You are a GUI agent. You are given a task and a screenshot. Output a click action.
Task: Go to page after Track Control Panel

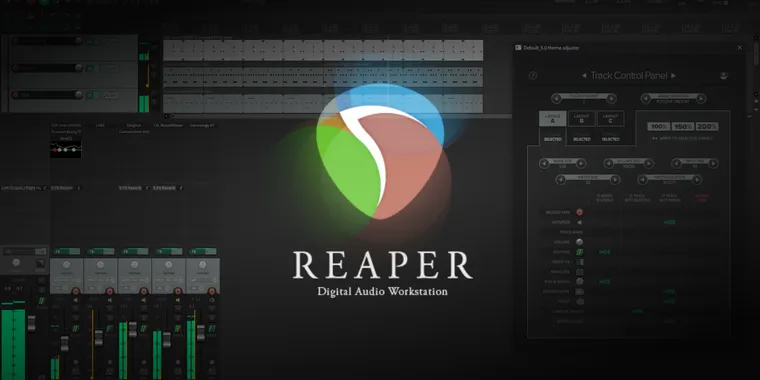tap(673, 76)
